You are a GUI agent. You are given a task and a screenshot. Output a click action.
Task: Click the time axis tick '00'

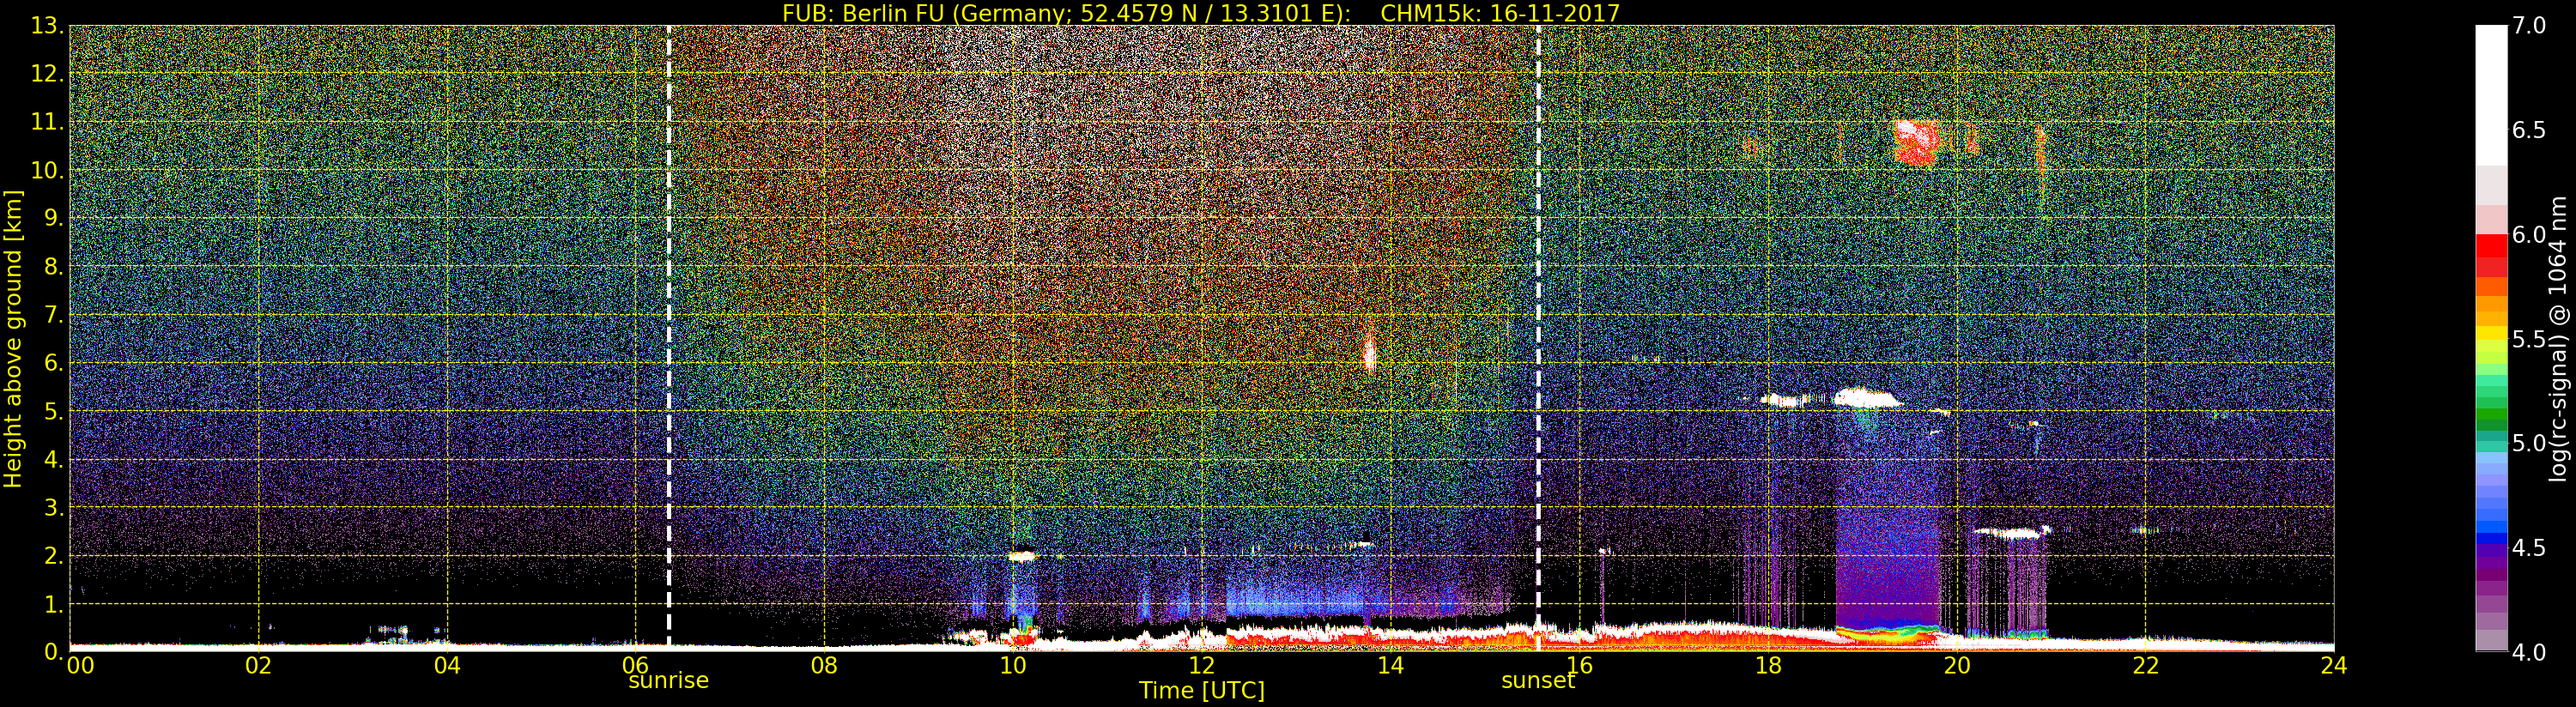click(80, 665)
